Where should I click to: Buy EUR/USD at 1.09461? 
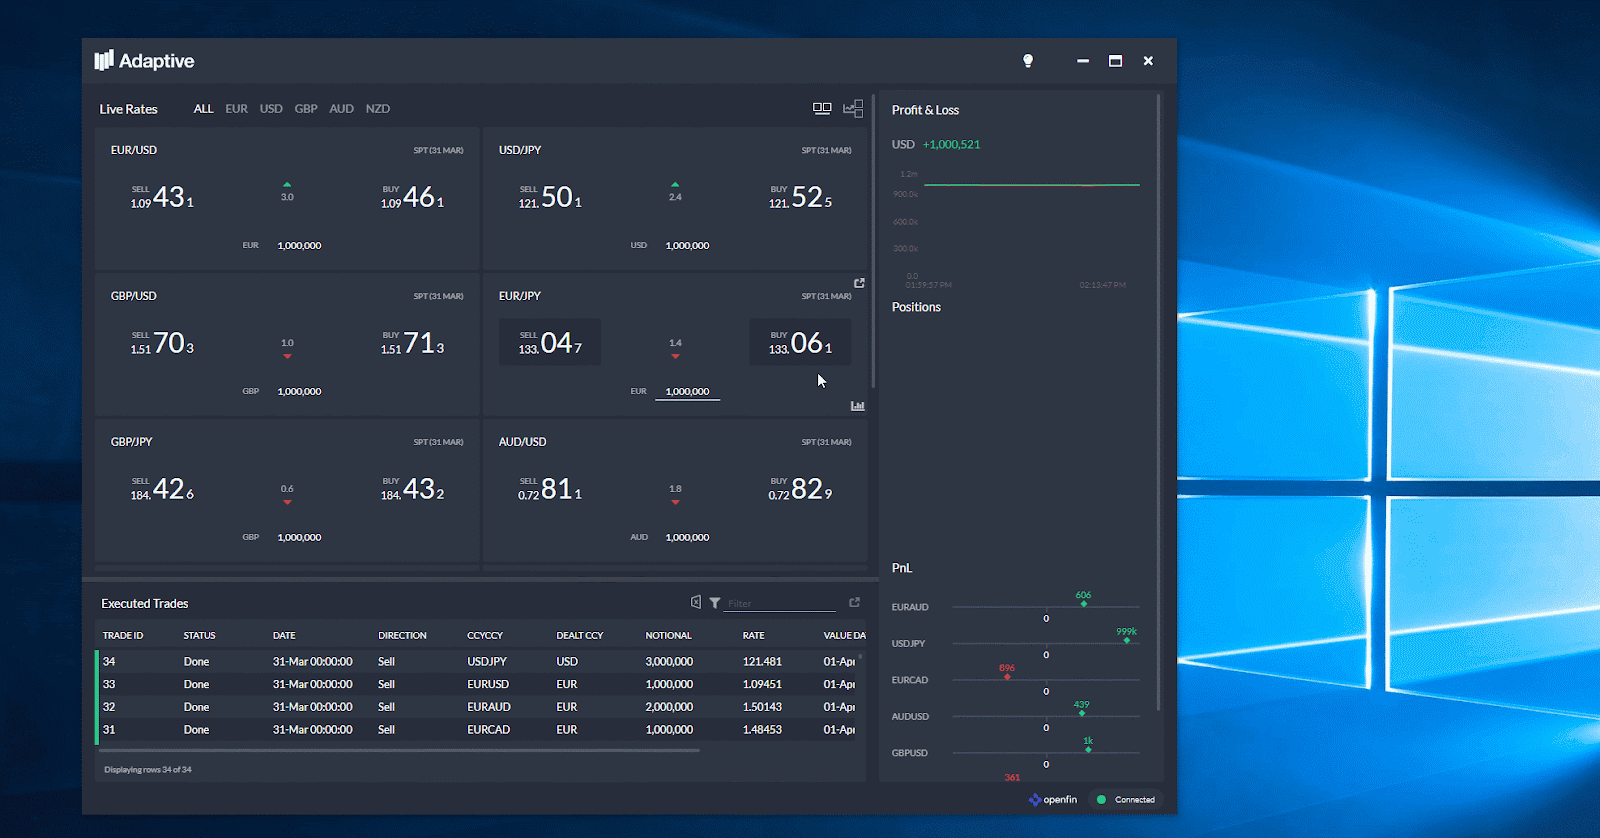click(412, 197)
